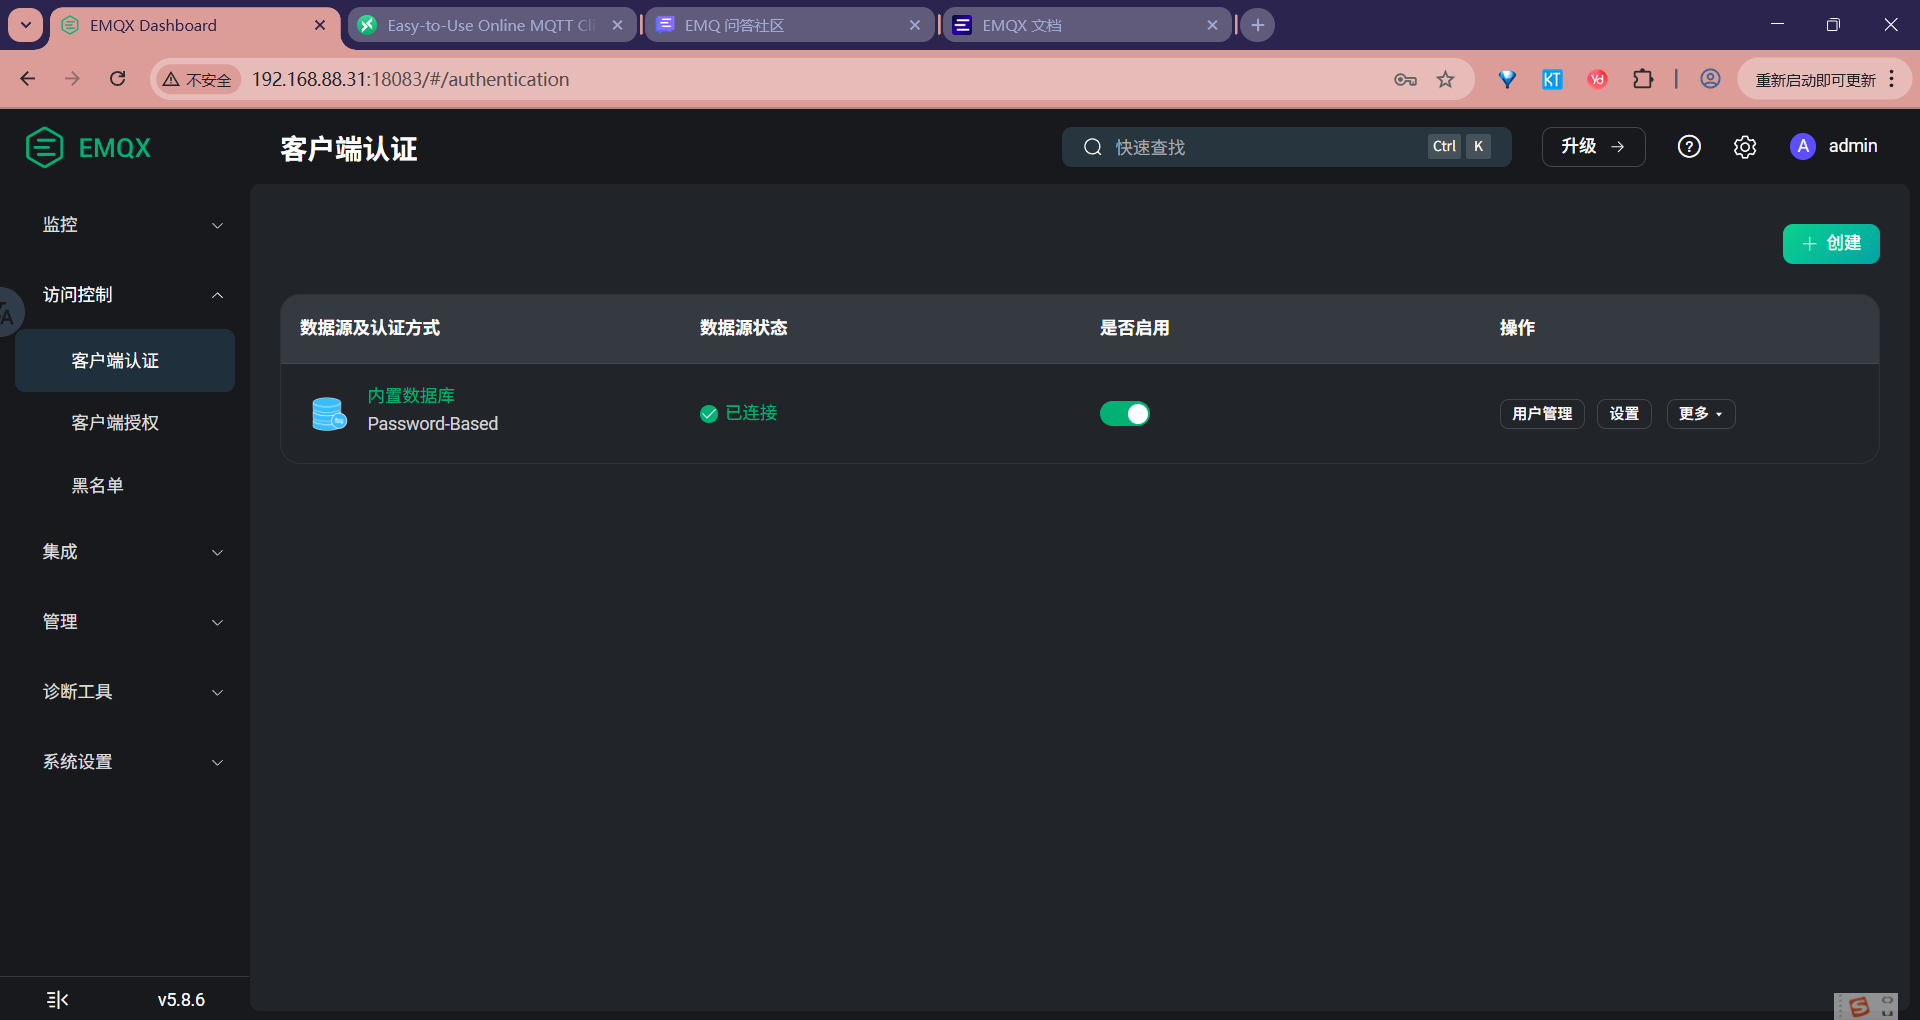Toggle the built-in database enable switch
The height and width of the screenshot is (1020, 1920).
(x=1125, y=413)
